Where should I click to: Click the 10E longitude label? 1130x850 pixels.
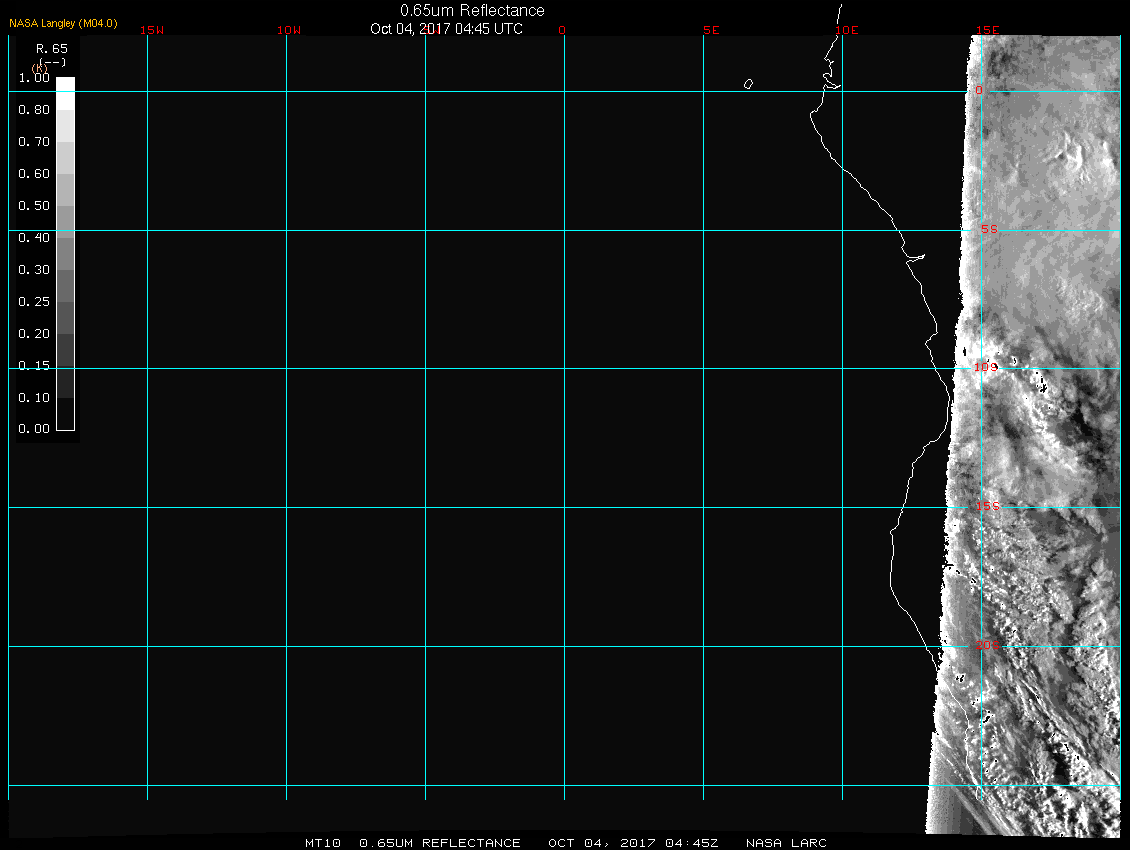click(x=847, y=30)
